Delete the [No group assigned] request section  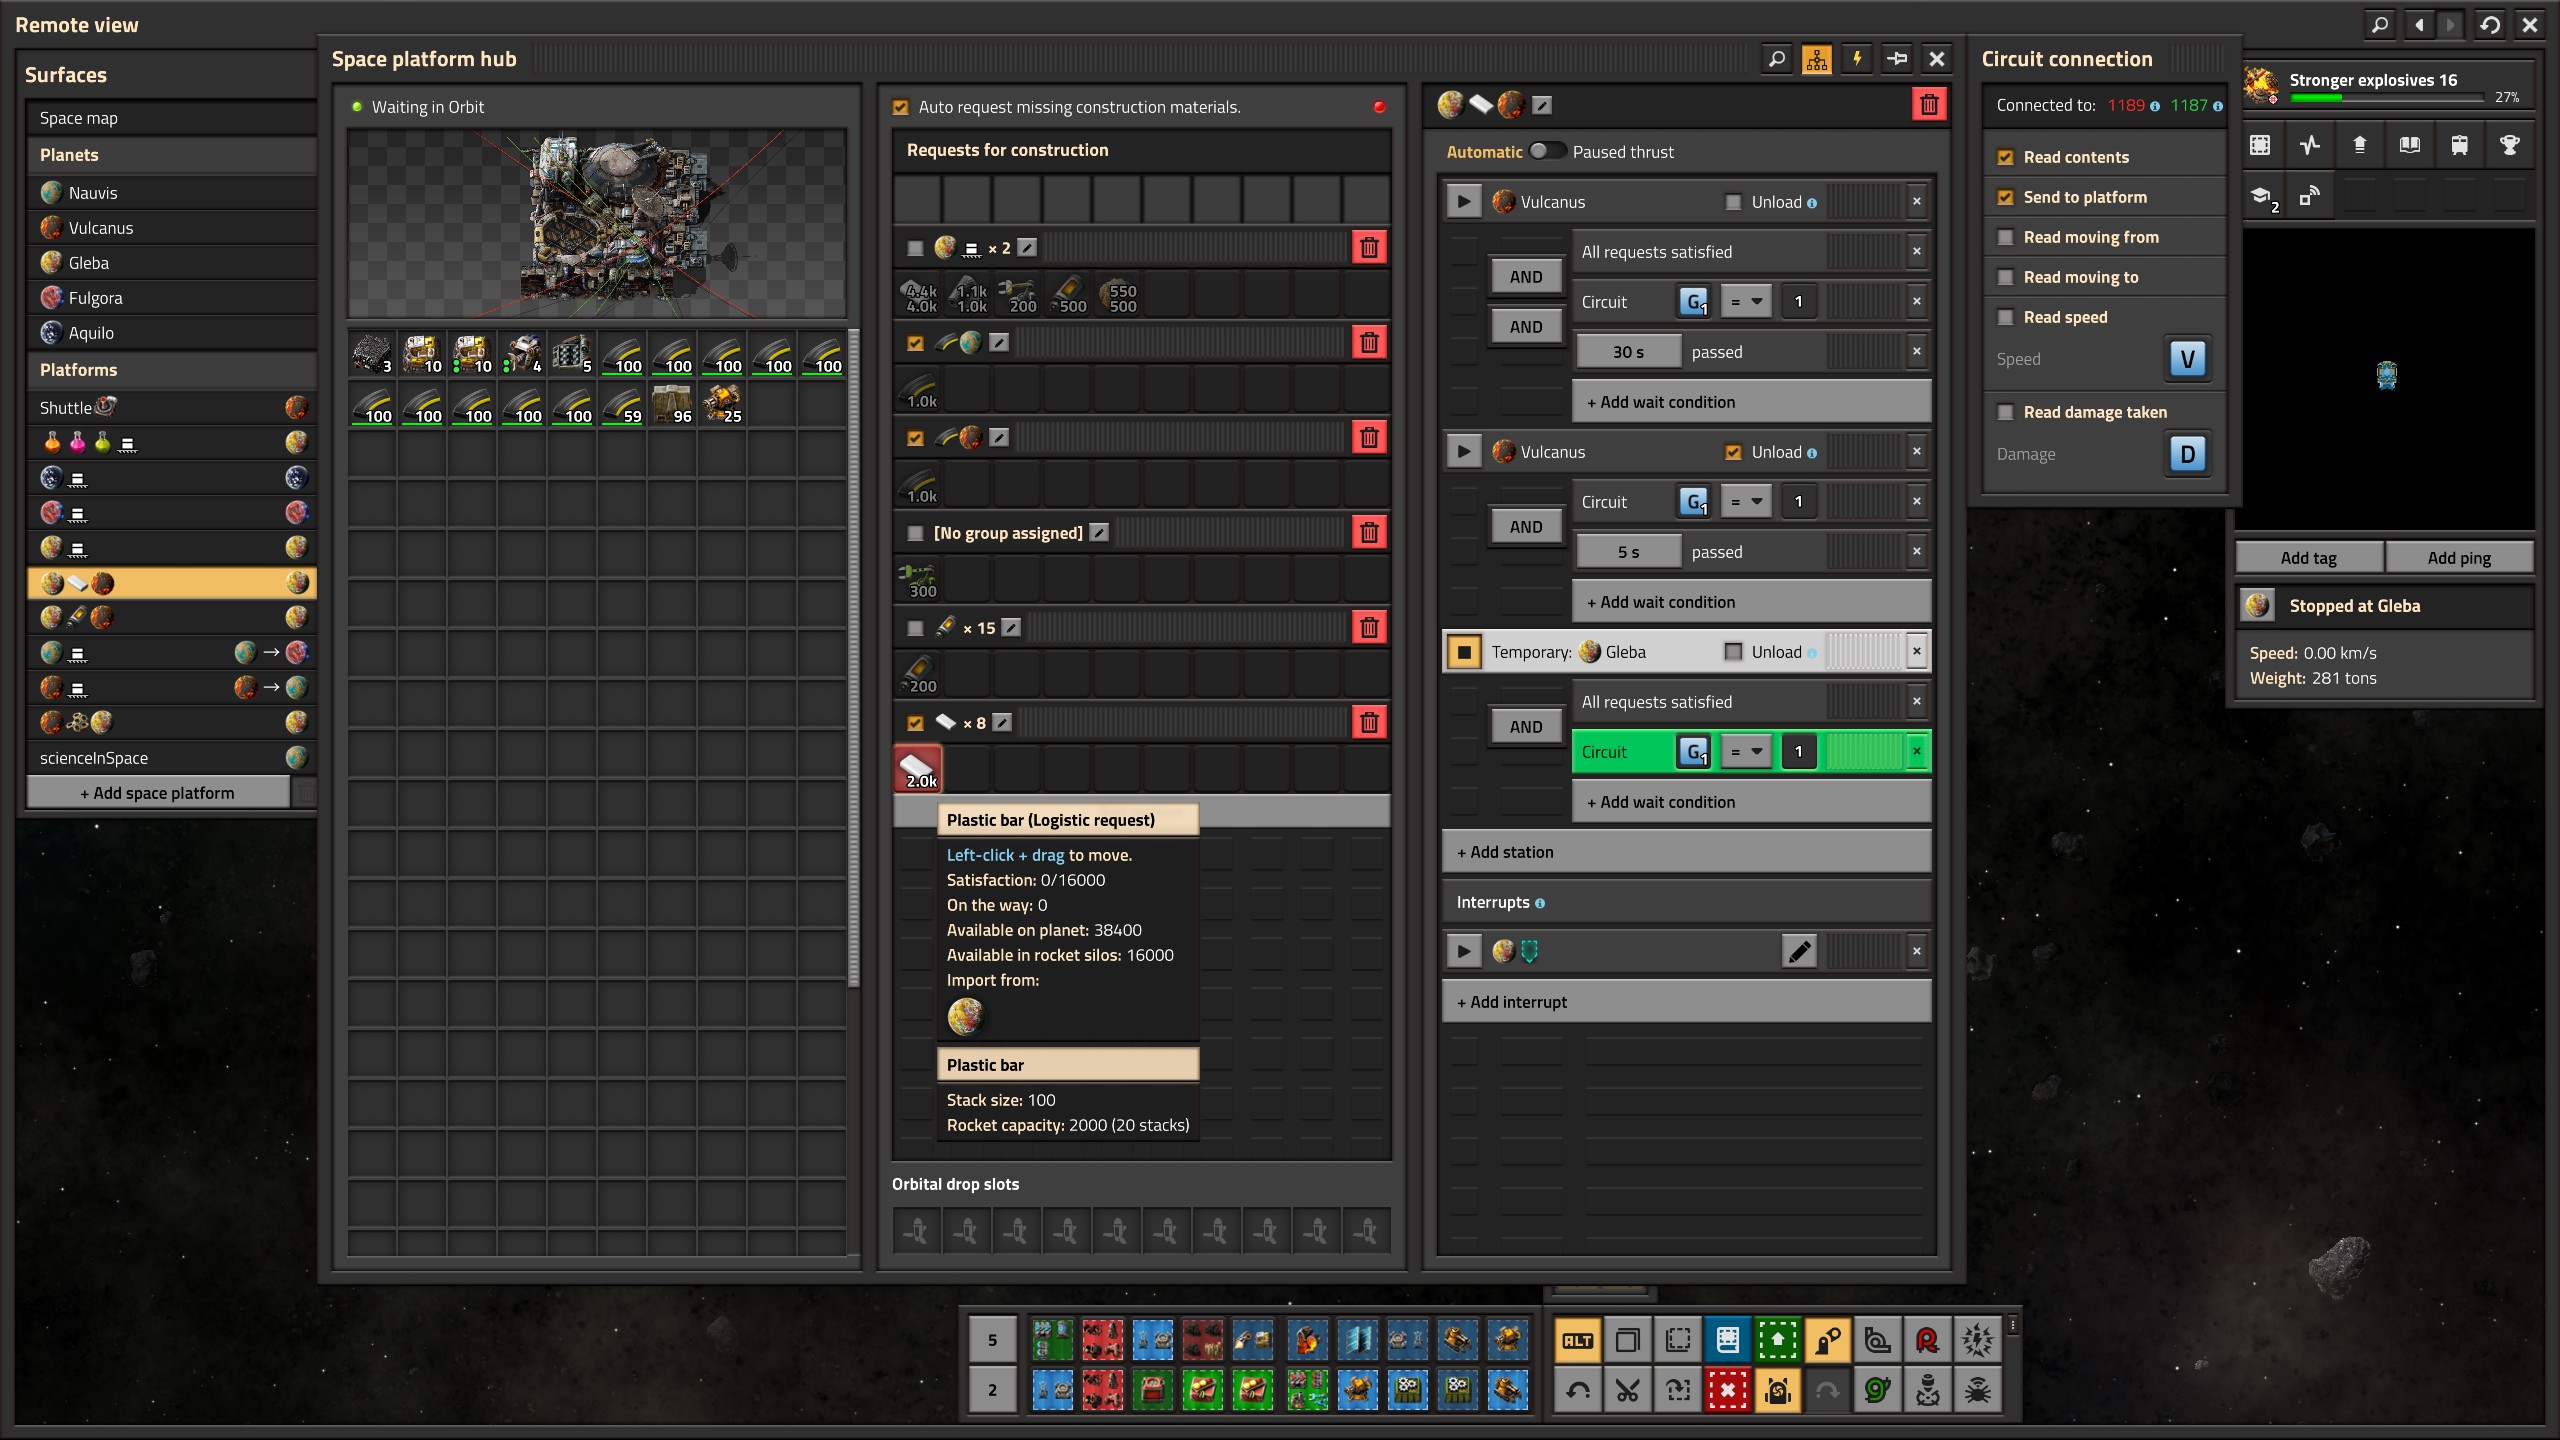click(x=1369, y=532)
